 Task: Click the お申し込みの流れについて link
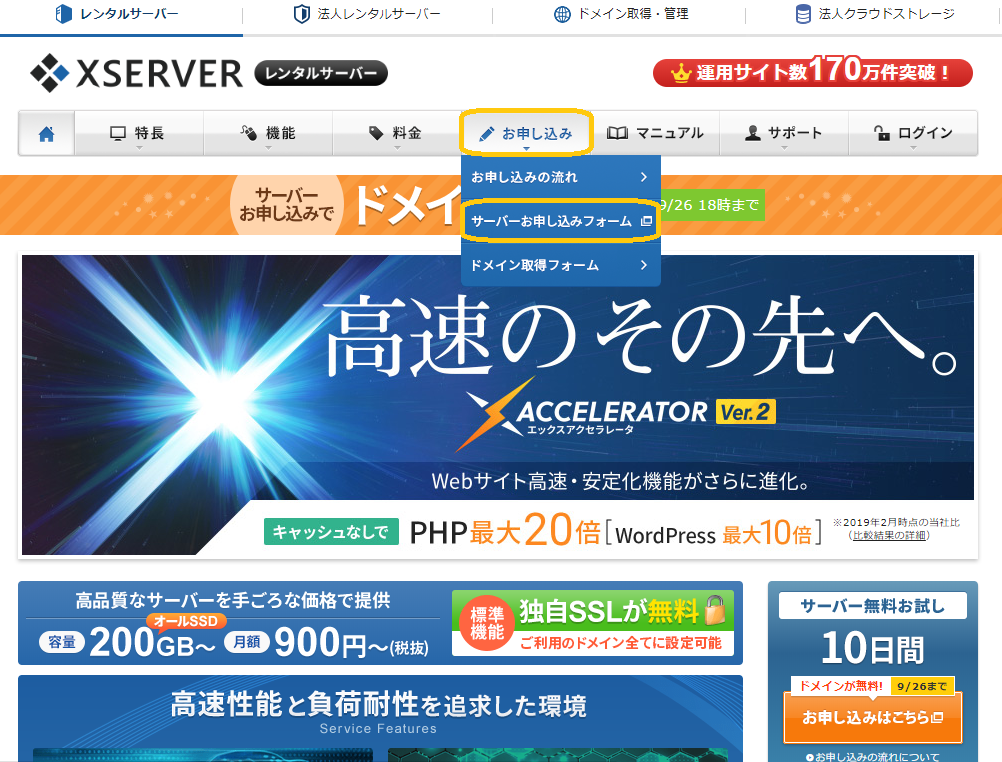pos(872,756)
